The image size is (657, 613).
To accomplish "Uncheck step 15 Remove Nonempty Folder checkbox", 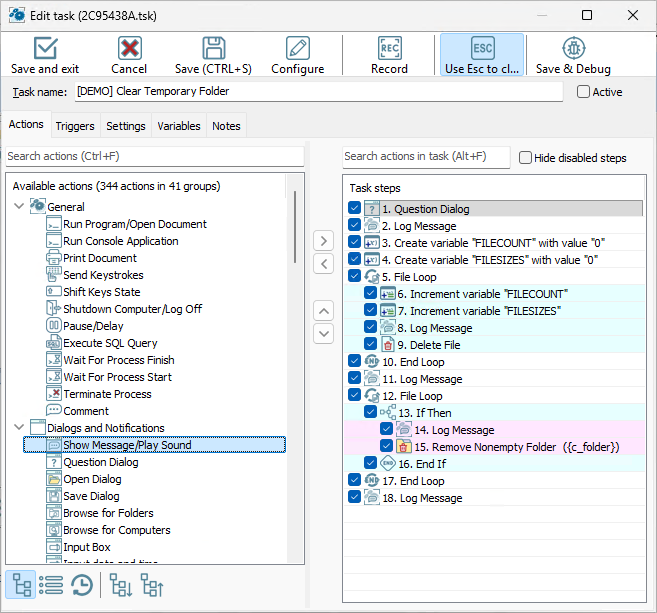I will click(386, 446).
